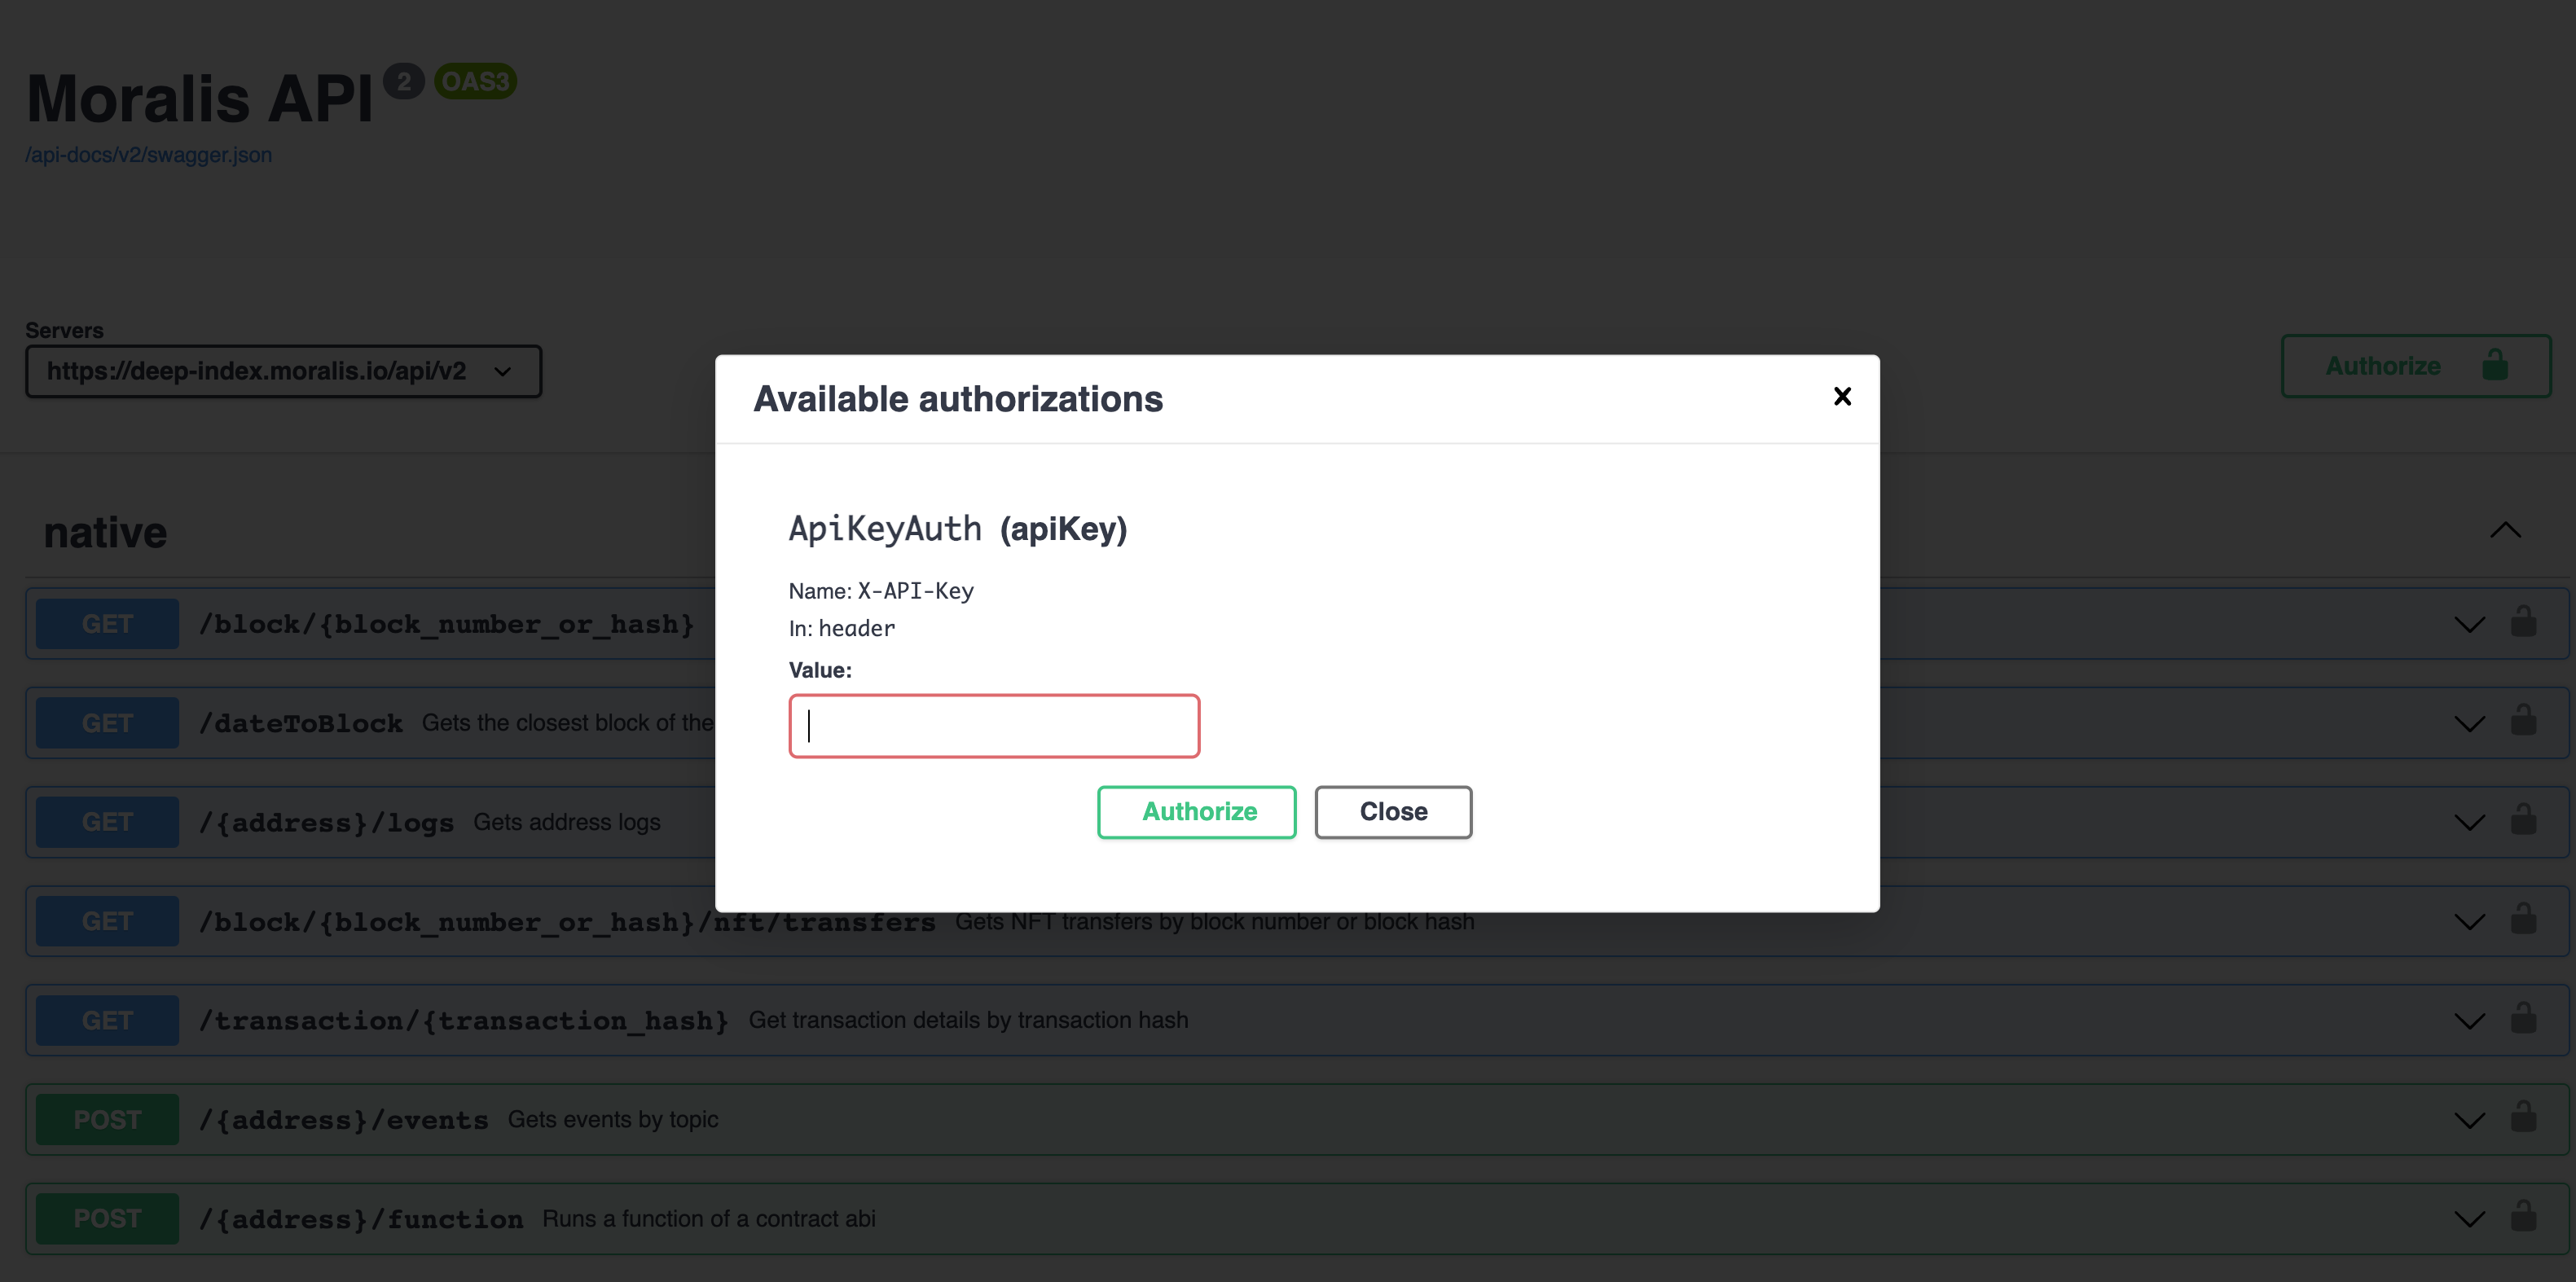Expand the nft/transfers endpoint chevron
2576x1282 pixels.
pos(2469,922)
